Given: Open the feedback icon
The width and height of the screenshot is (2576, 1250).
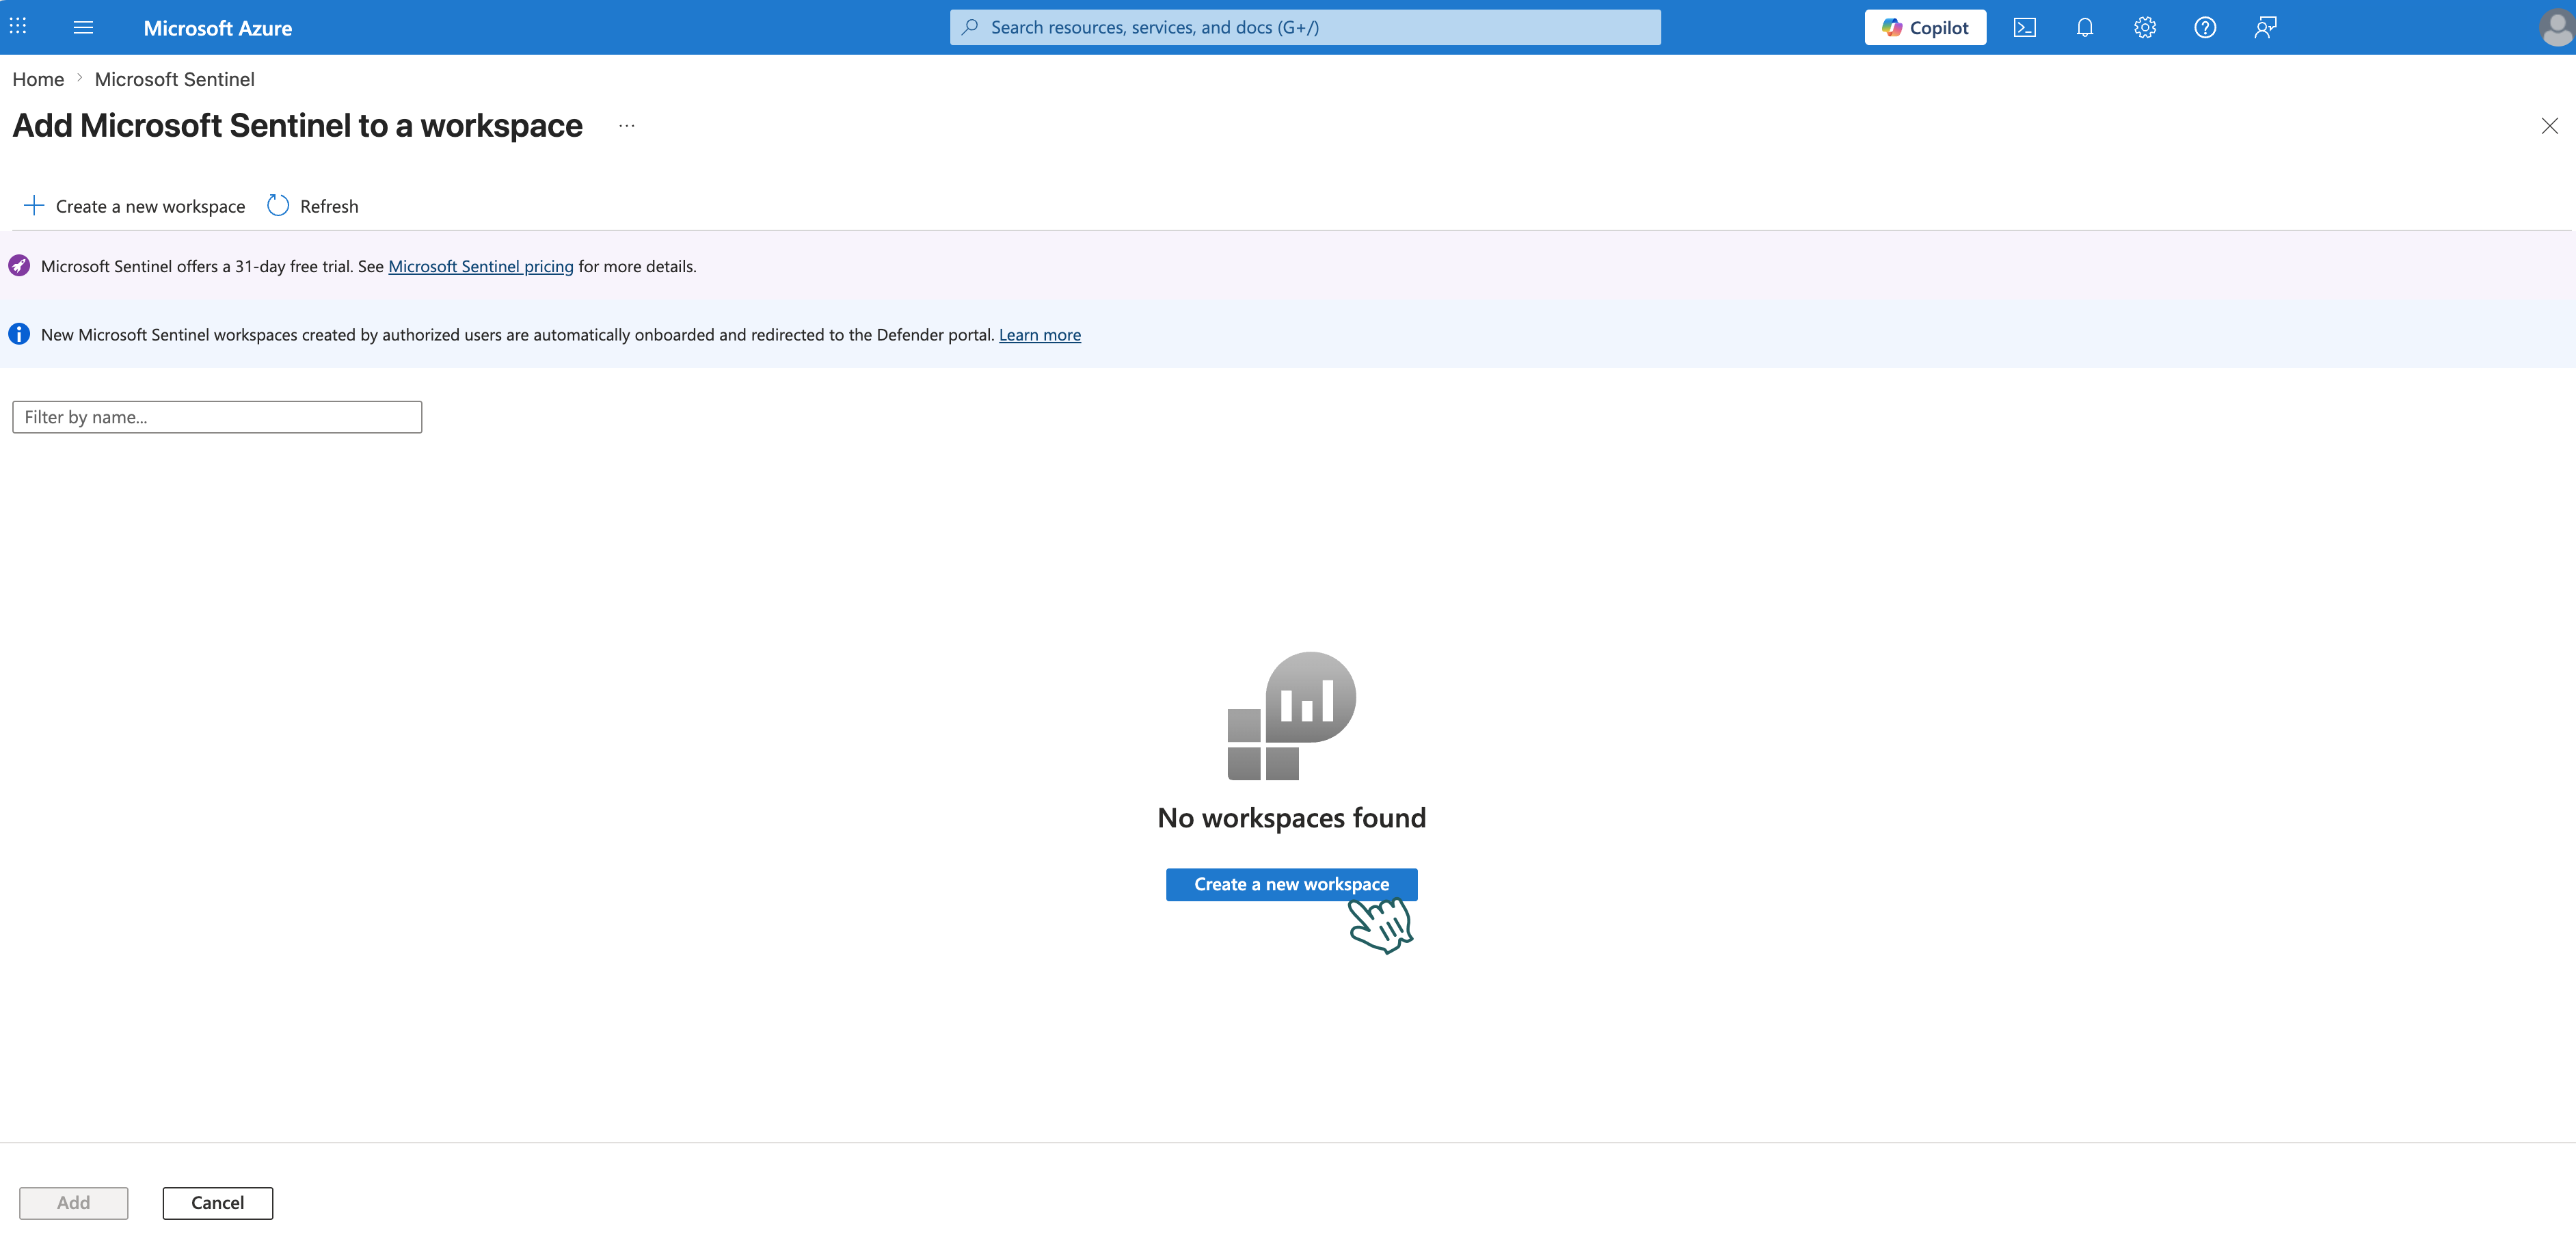Looking at the screenshot, I should tap(2265, 27).
